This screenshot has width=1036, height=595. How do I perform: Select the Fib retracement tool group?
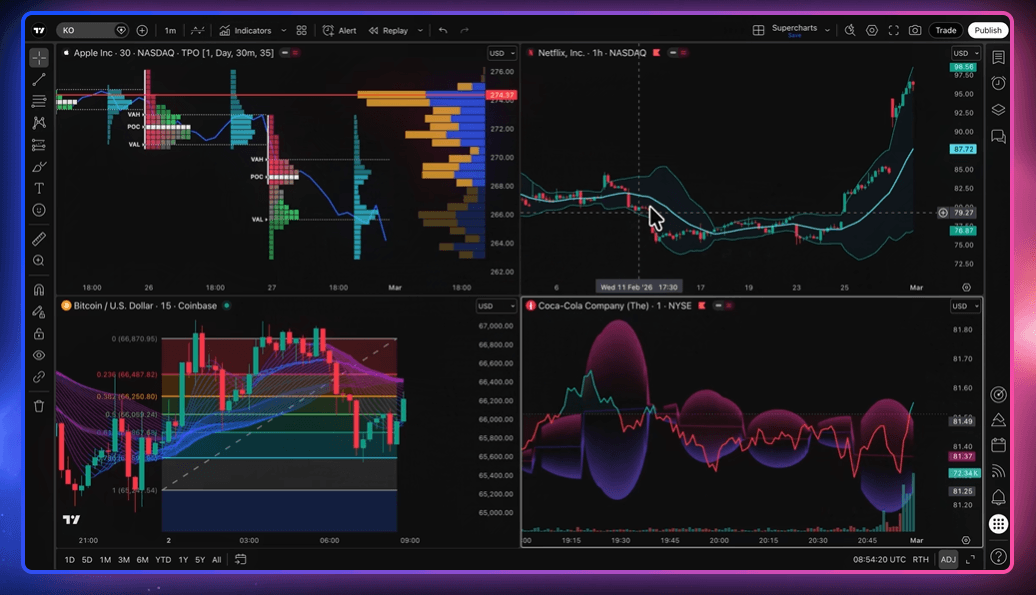(39, 101)
